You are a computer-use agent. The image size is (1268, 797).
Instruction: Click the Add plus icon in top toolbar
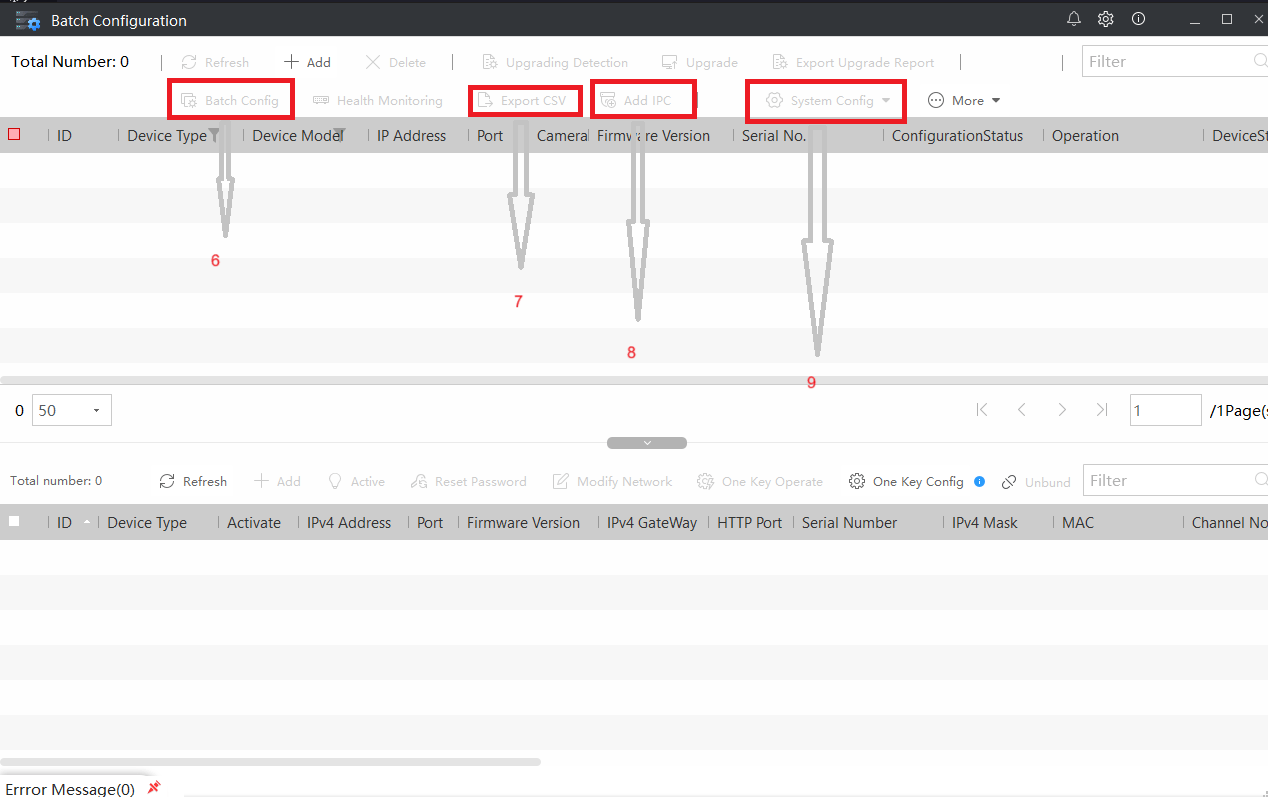tap(291, 62)
